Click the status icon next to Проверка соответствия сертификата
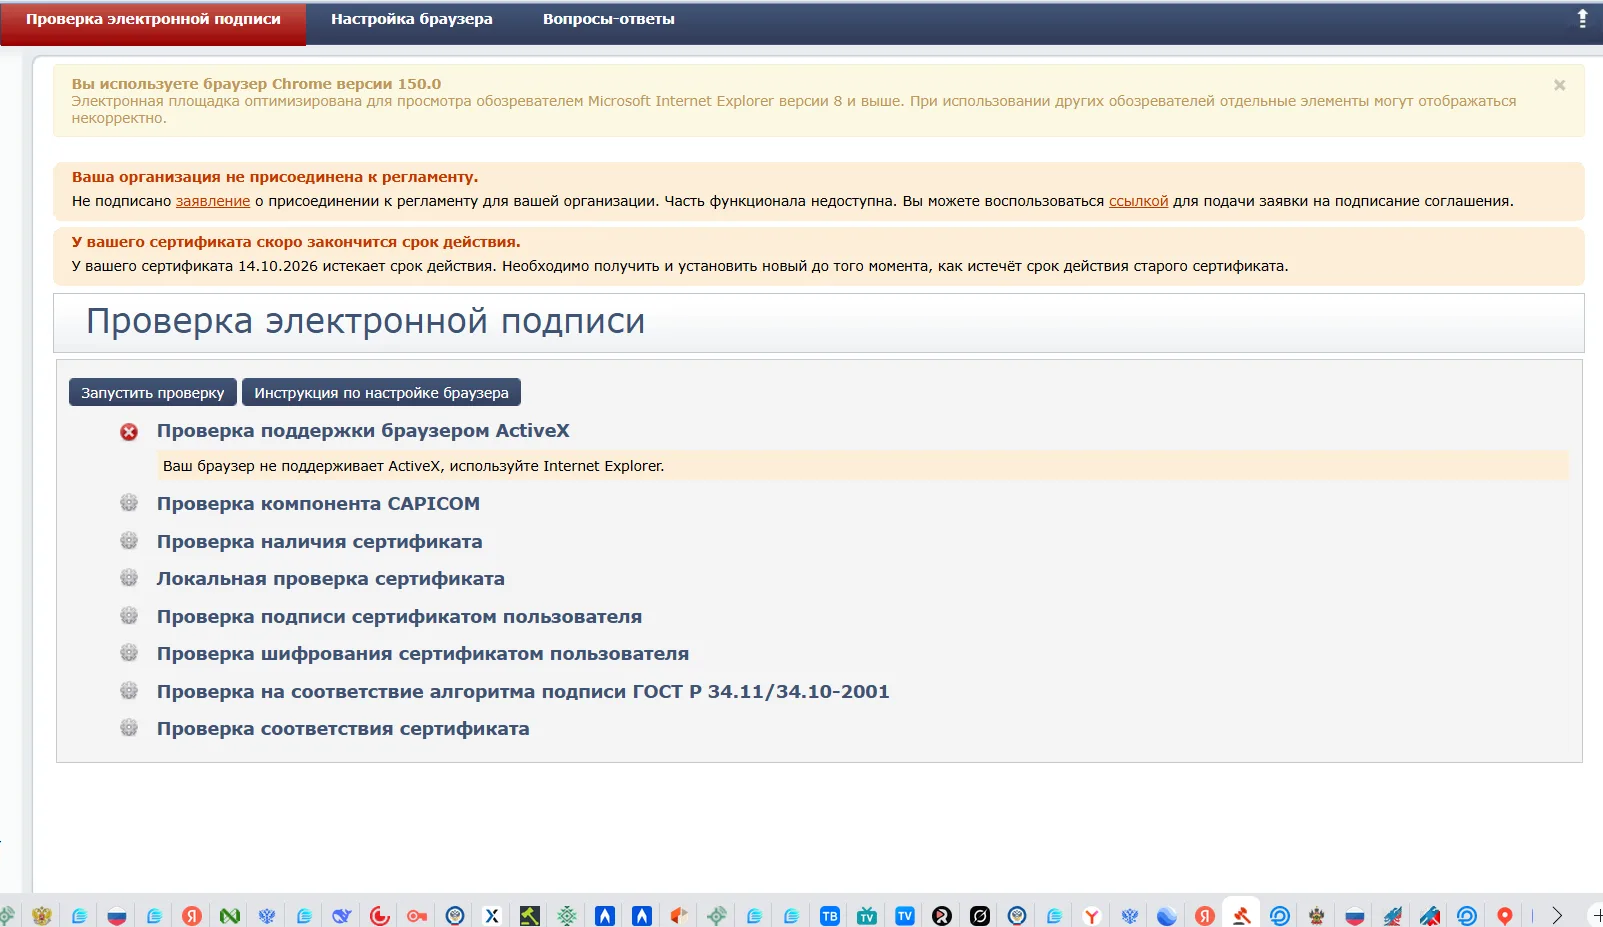The height and width of the screenshot is (927, 1603). click(x=129, y=728)
